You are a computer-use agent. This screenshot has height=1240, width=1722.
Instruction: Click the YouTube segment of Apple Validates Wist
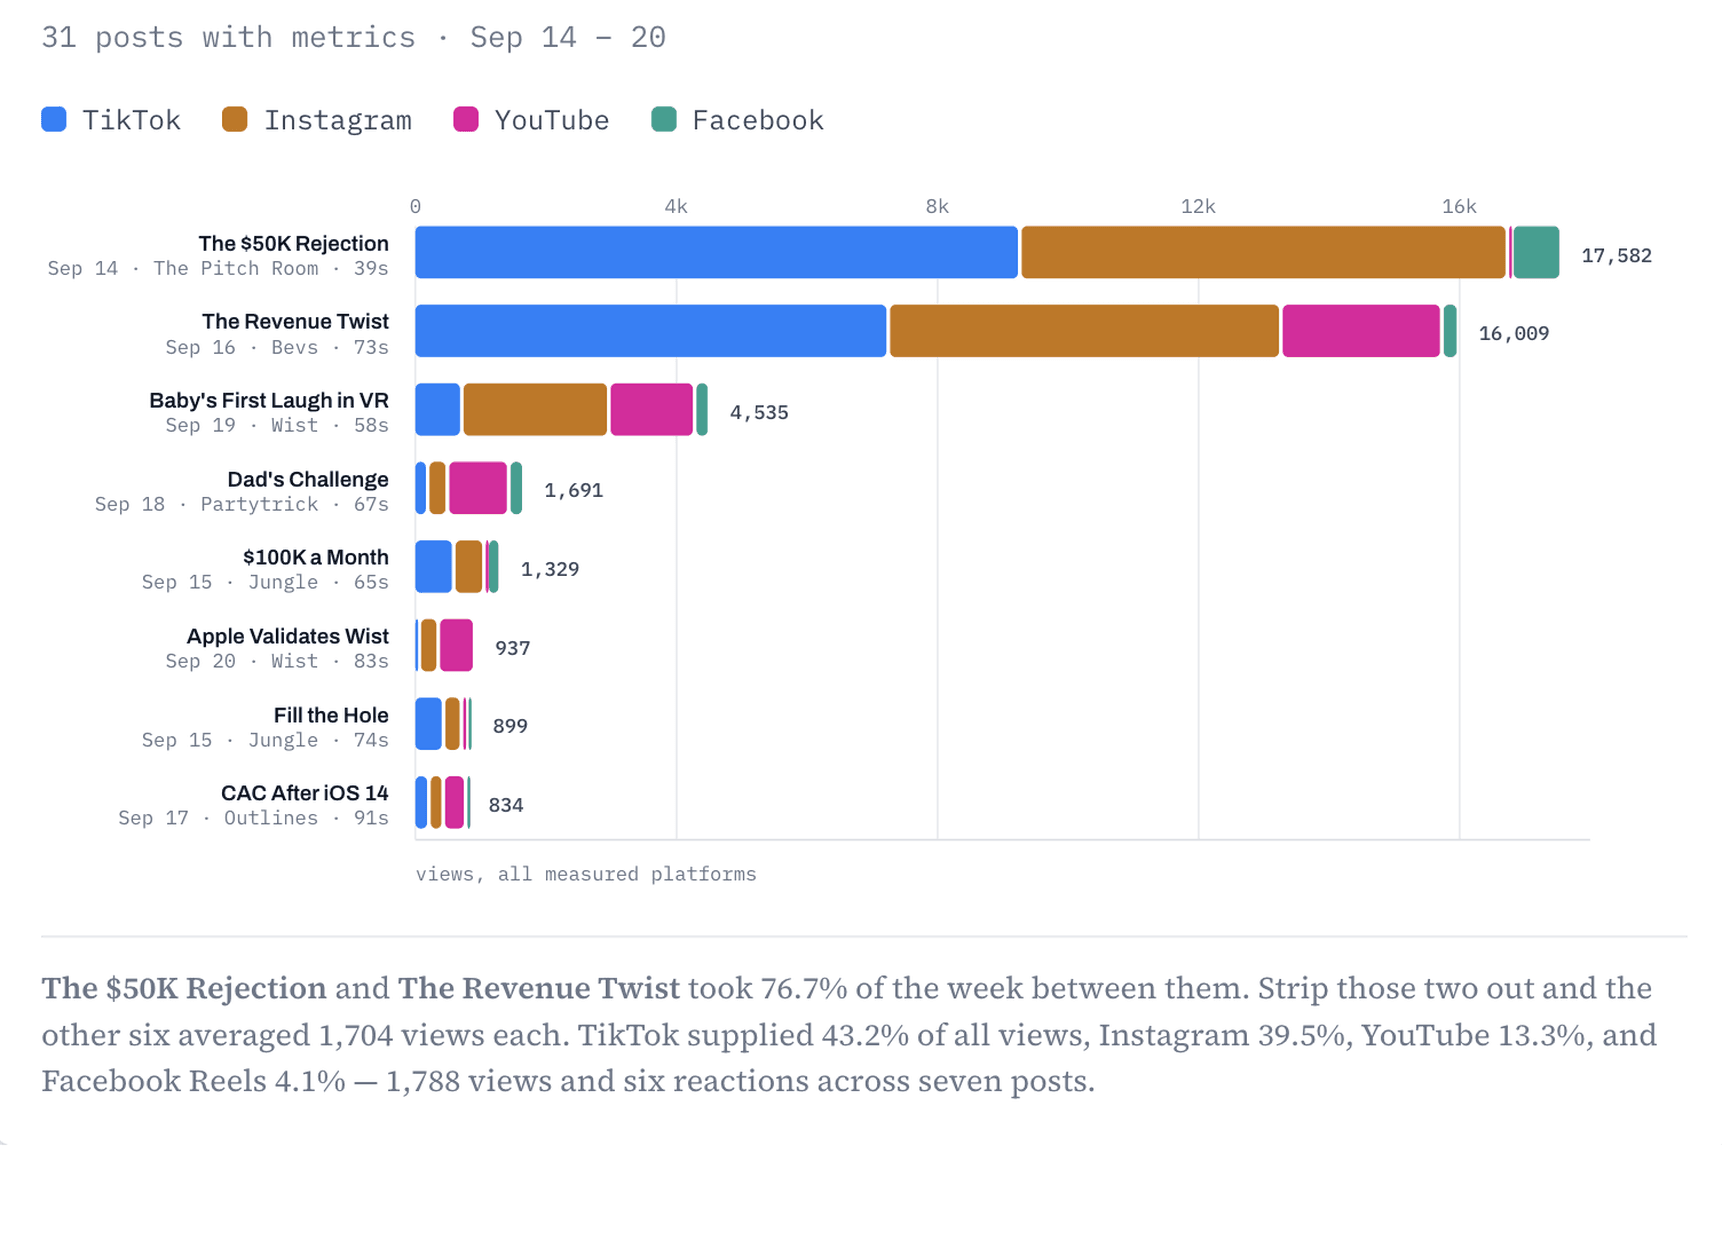[456, 645]
